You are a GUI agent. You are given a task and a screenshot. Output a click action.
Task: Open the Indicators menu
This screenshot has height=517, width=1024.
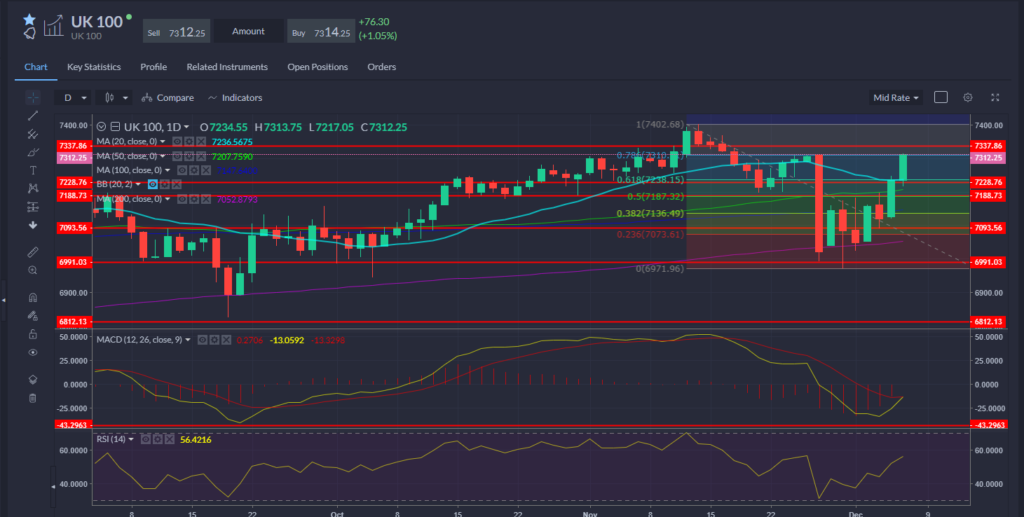tap(235, 97)
